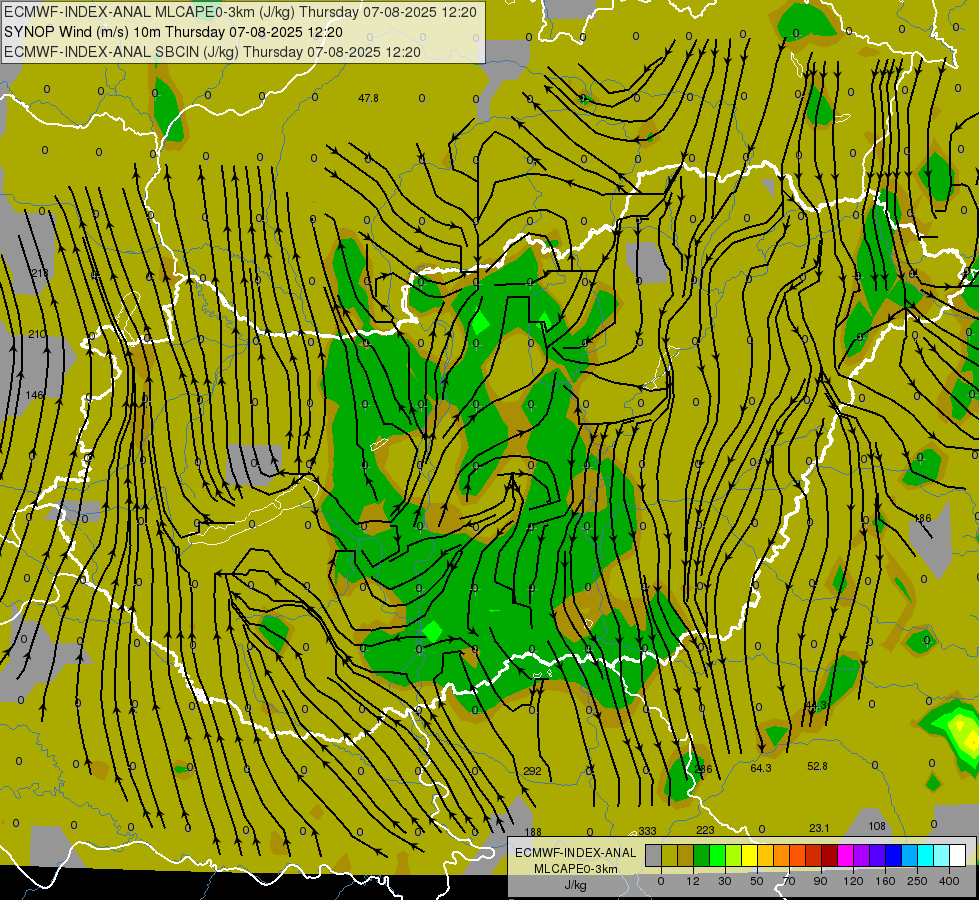Click the 286 value on the map
Screen dimensions: 979x900
[x=703, y=769]
